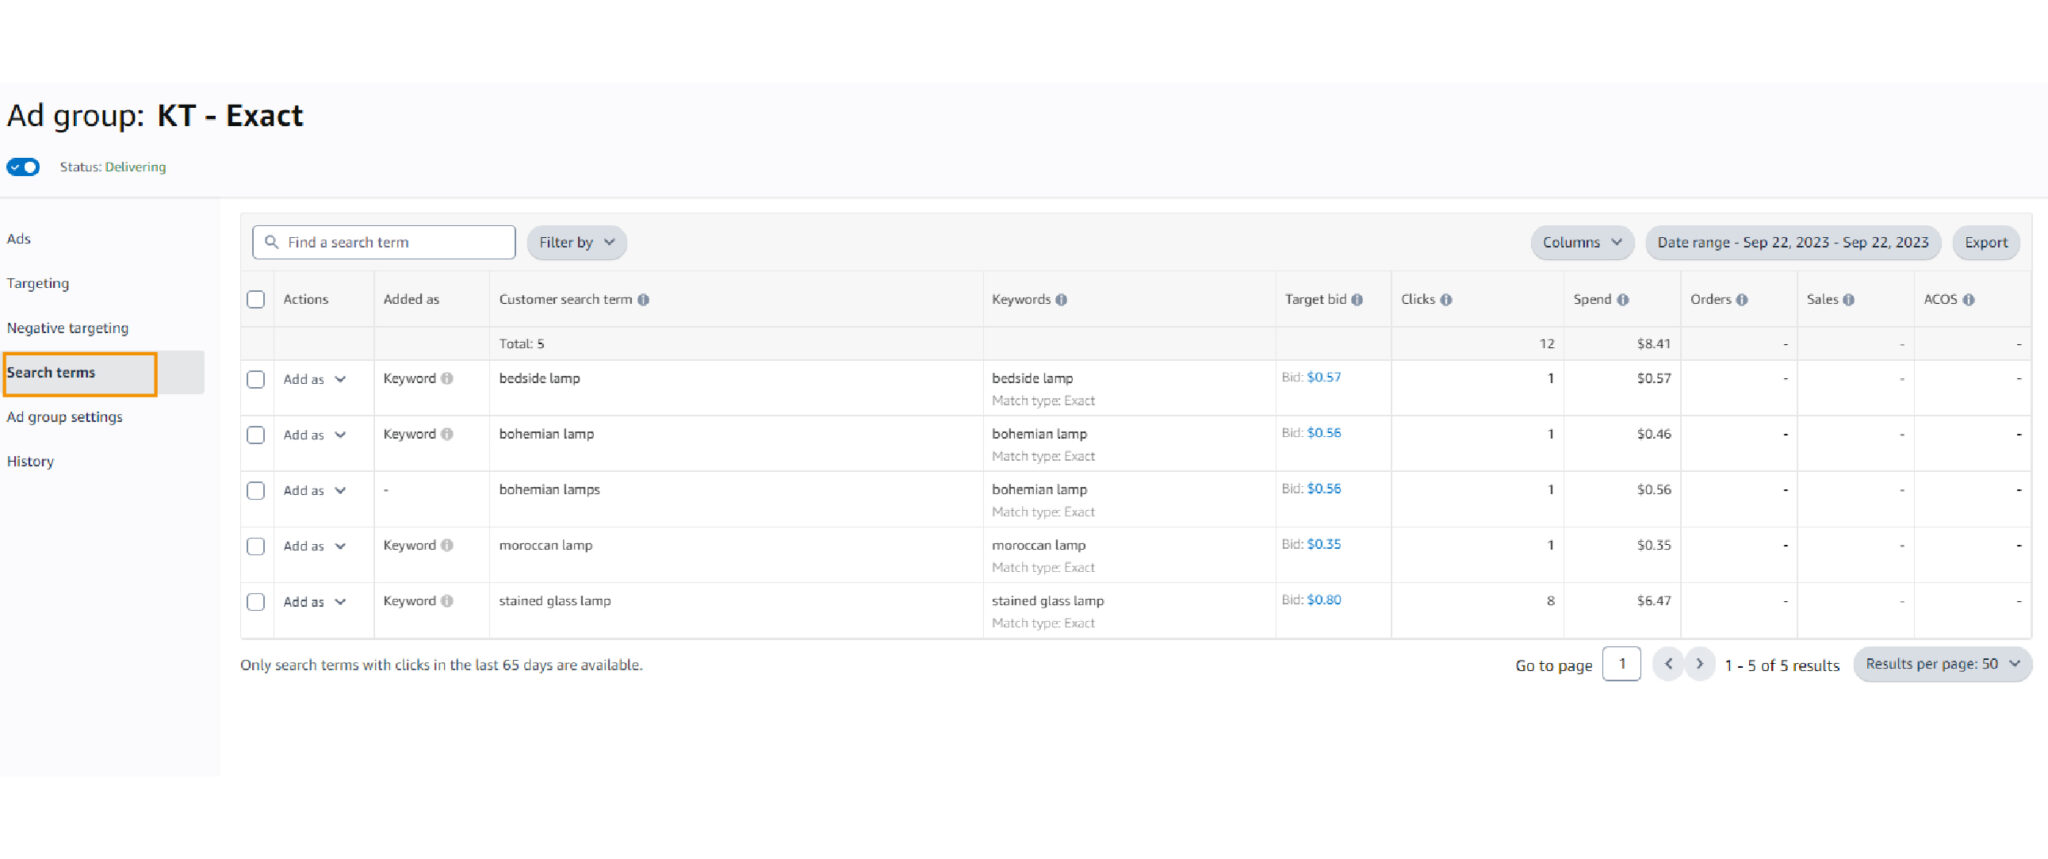This screenshot has height=859, width=2048.
Task: Click the $0.80 bid for stained glass lamp
Action: [x=1324, y=600]
